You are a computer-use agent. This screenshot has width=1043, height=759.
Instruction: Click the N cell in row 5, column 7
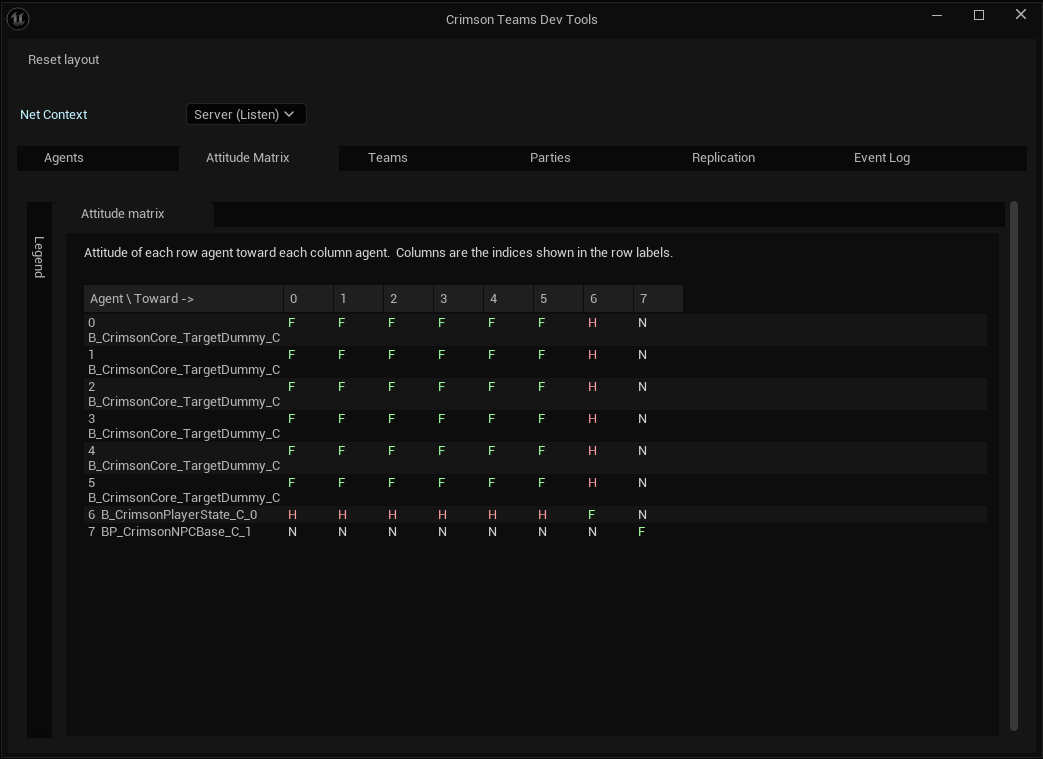[x=642, y=483]
